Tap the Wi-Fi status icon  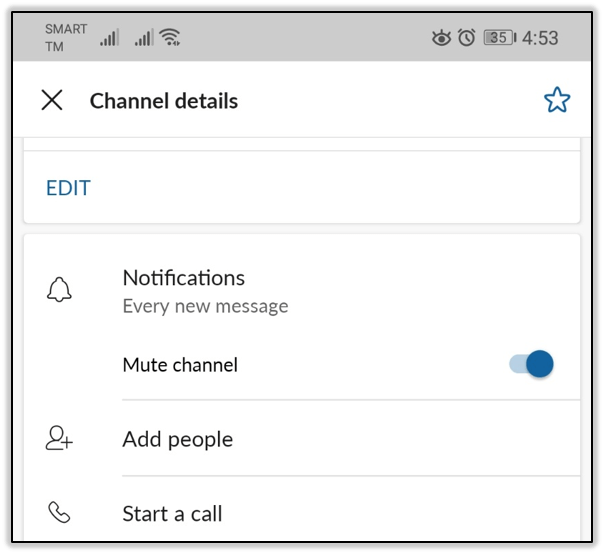(x=170, y=38)
